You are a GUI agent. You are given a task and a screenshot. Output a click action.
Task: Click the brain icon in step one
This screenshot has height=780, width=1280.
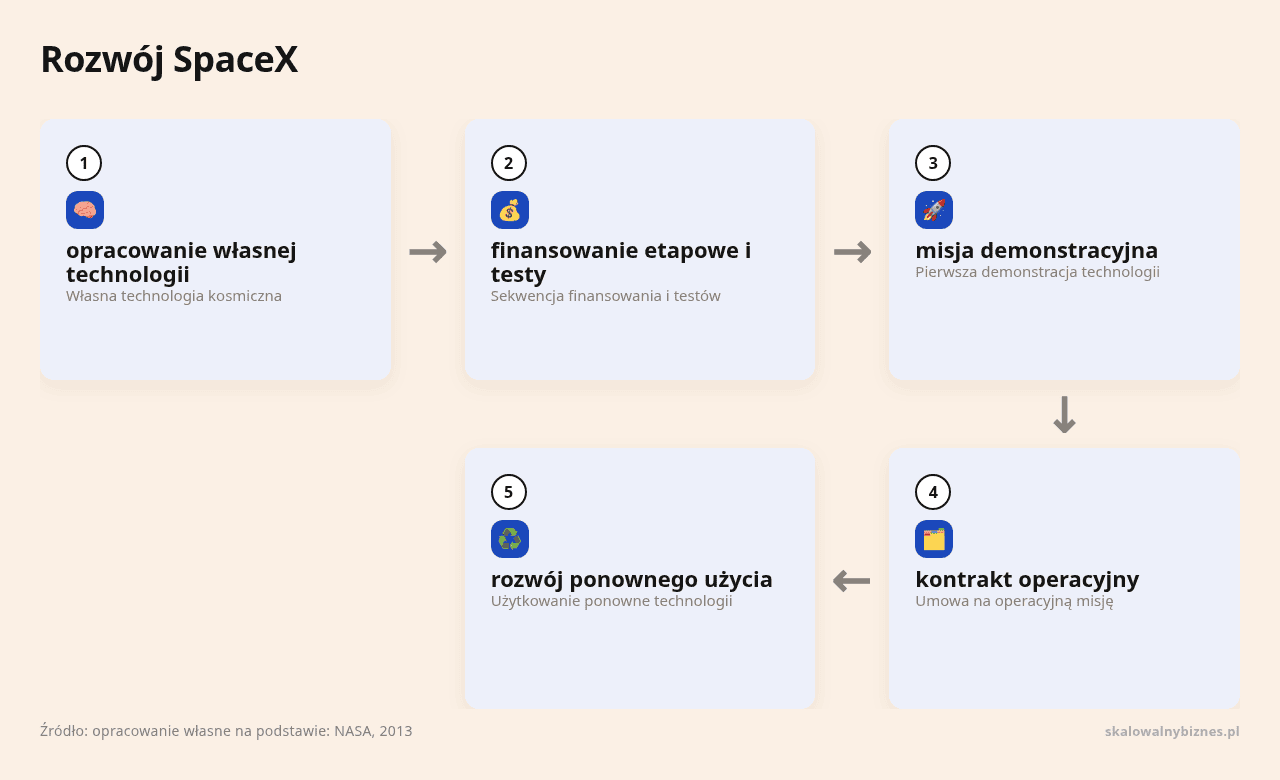pos(85,210)
